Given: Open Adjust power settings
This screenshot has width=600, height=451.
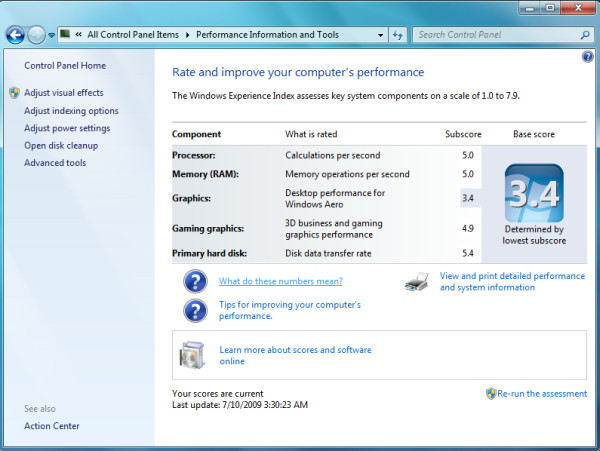Looking at the screenshot, I should (67, 128).
